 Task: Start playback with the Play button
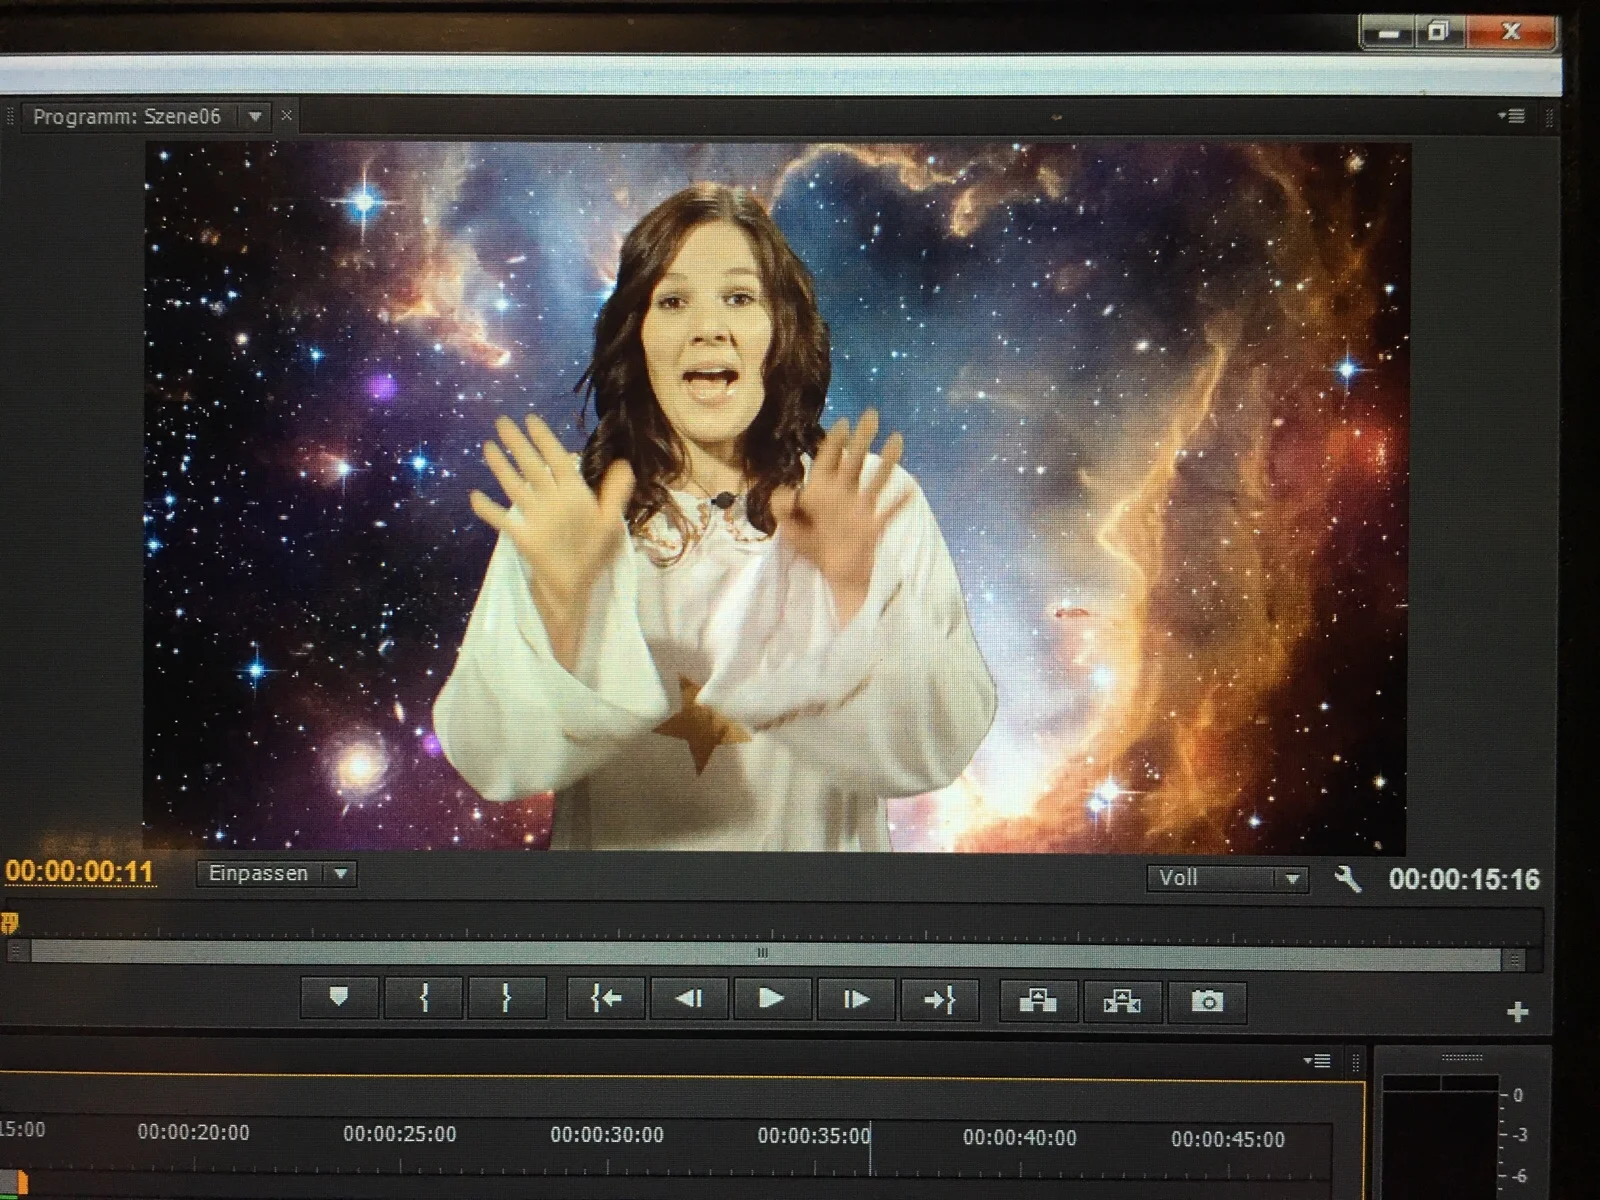tap(771, 999)
